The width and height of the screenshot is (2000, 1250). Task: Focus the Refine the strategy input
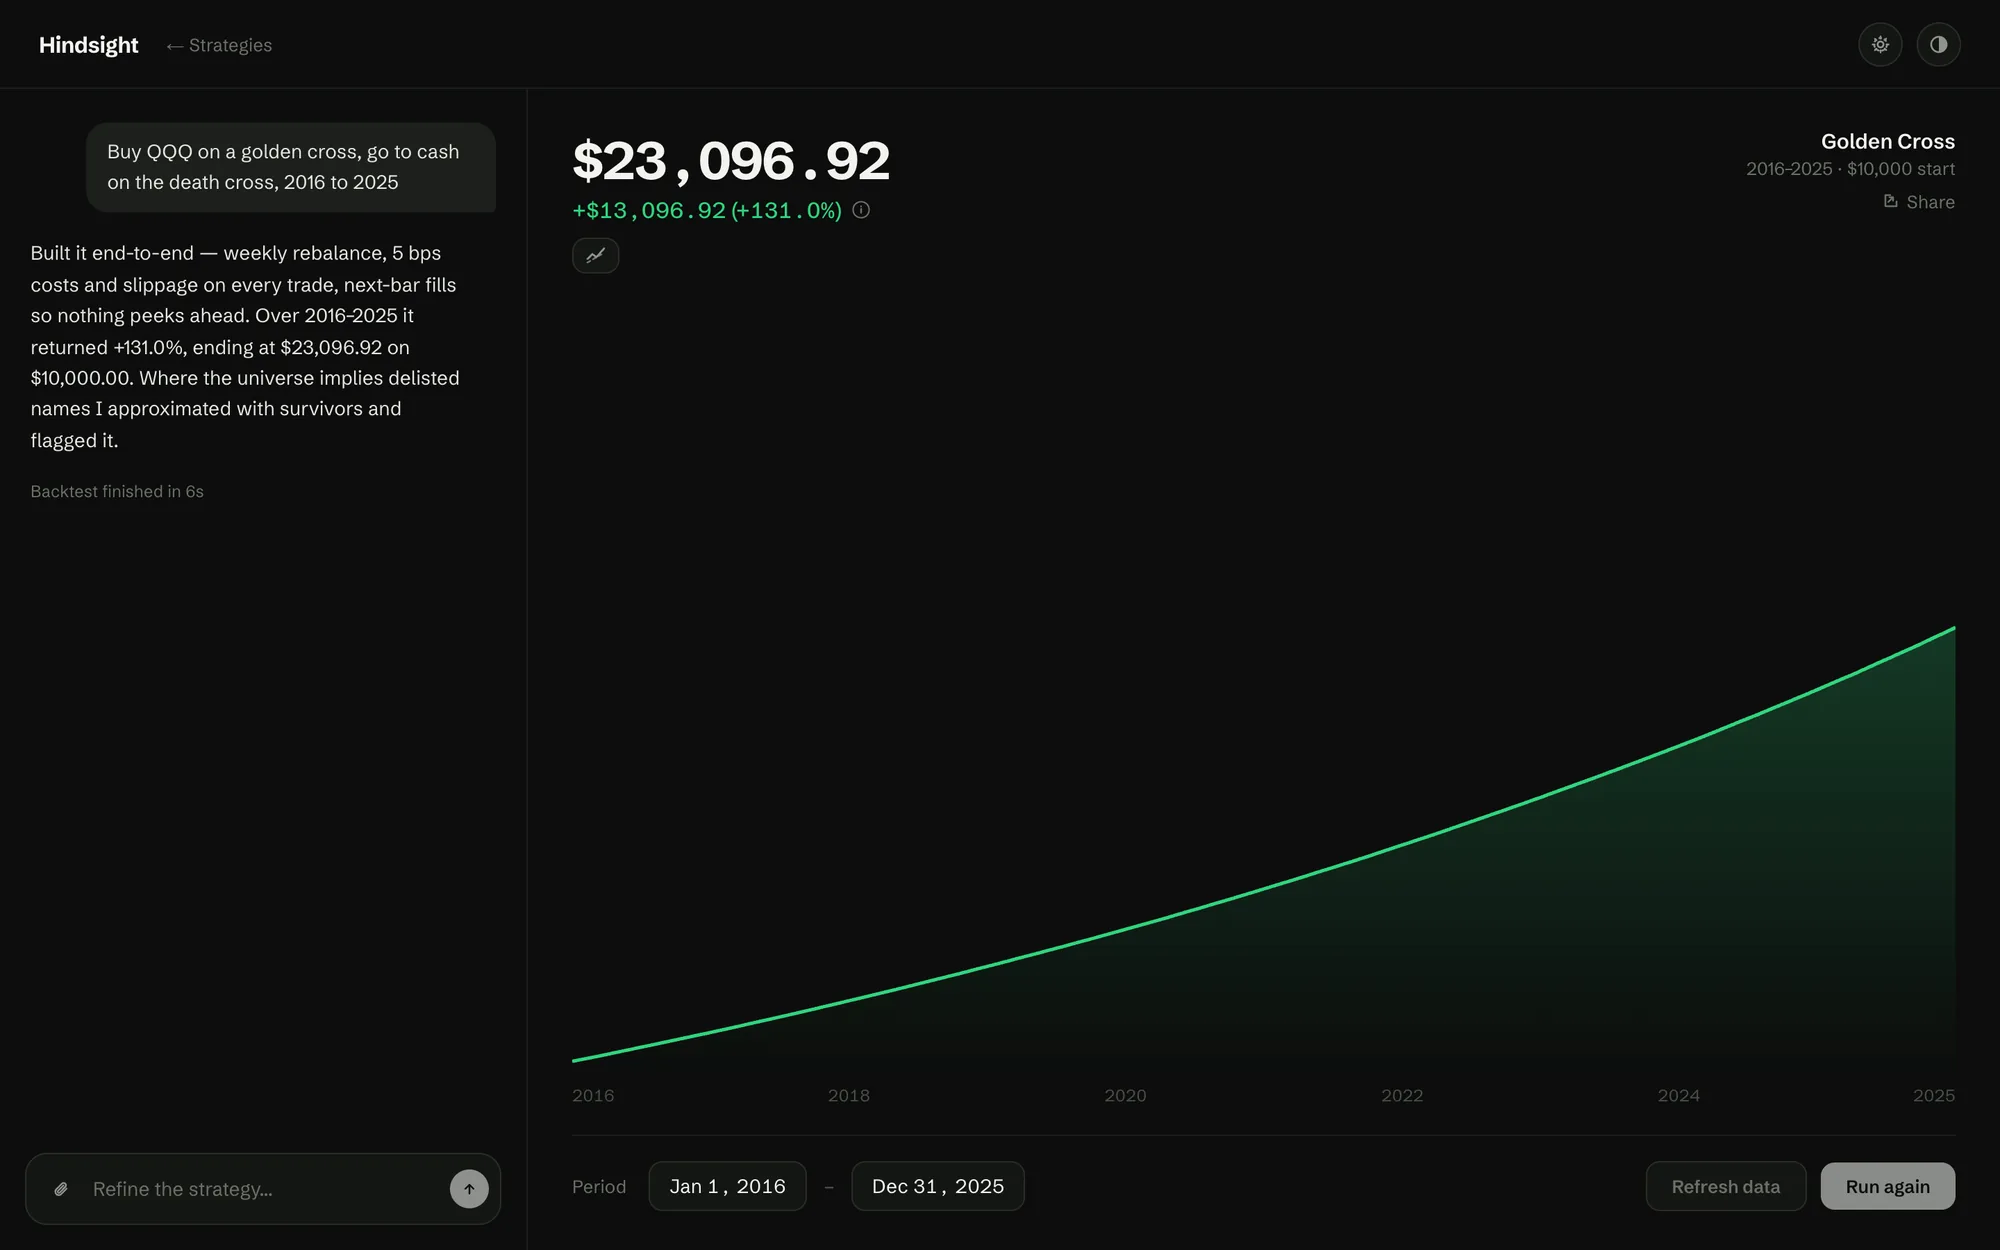click(x=262, y=1189)
